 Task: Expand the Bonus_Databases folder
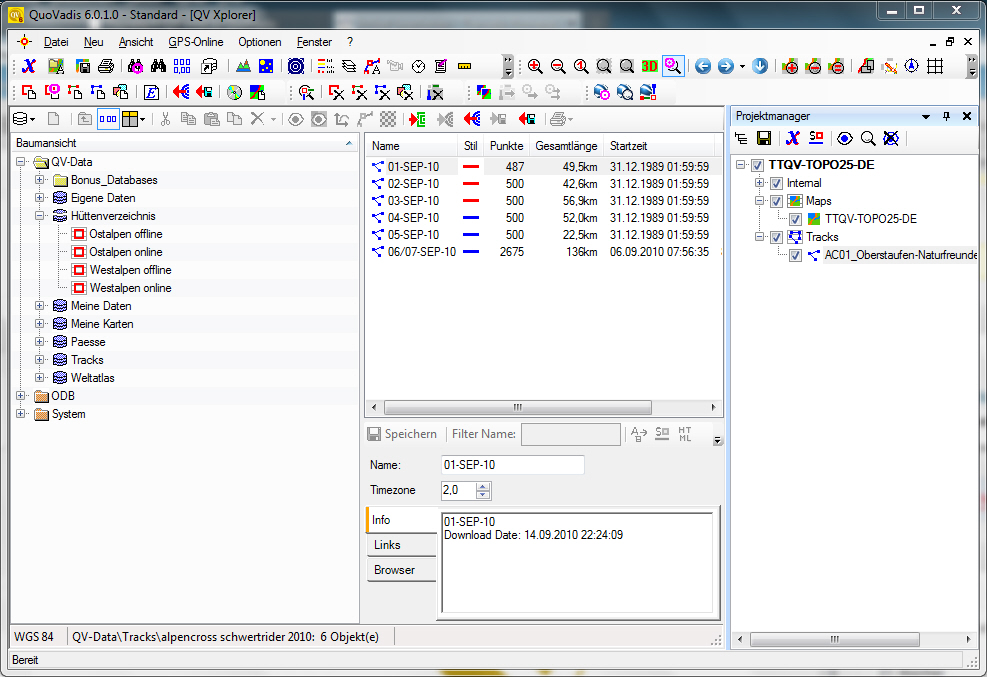pos(40,180)
